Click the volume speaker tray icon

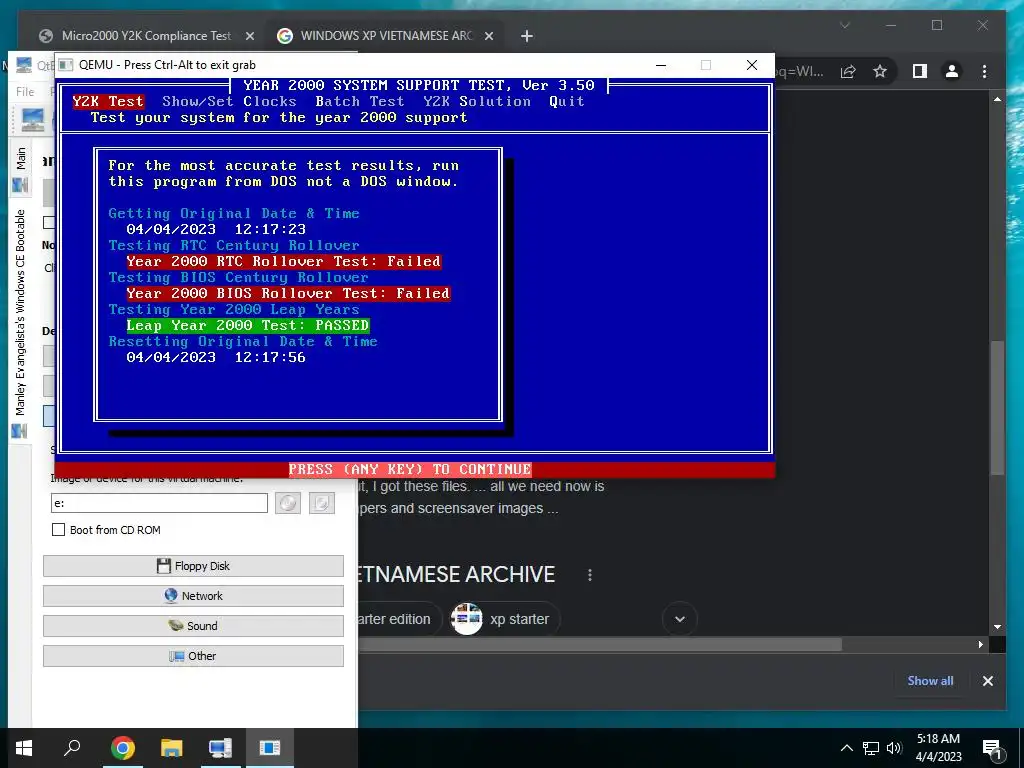[894, 748]
